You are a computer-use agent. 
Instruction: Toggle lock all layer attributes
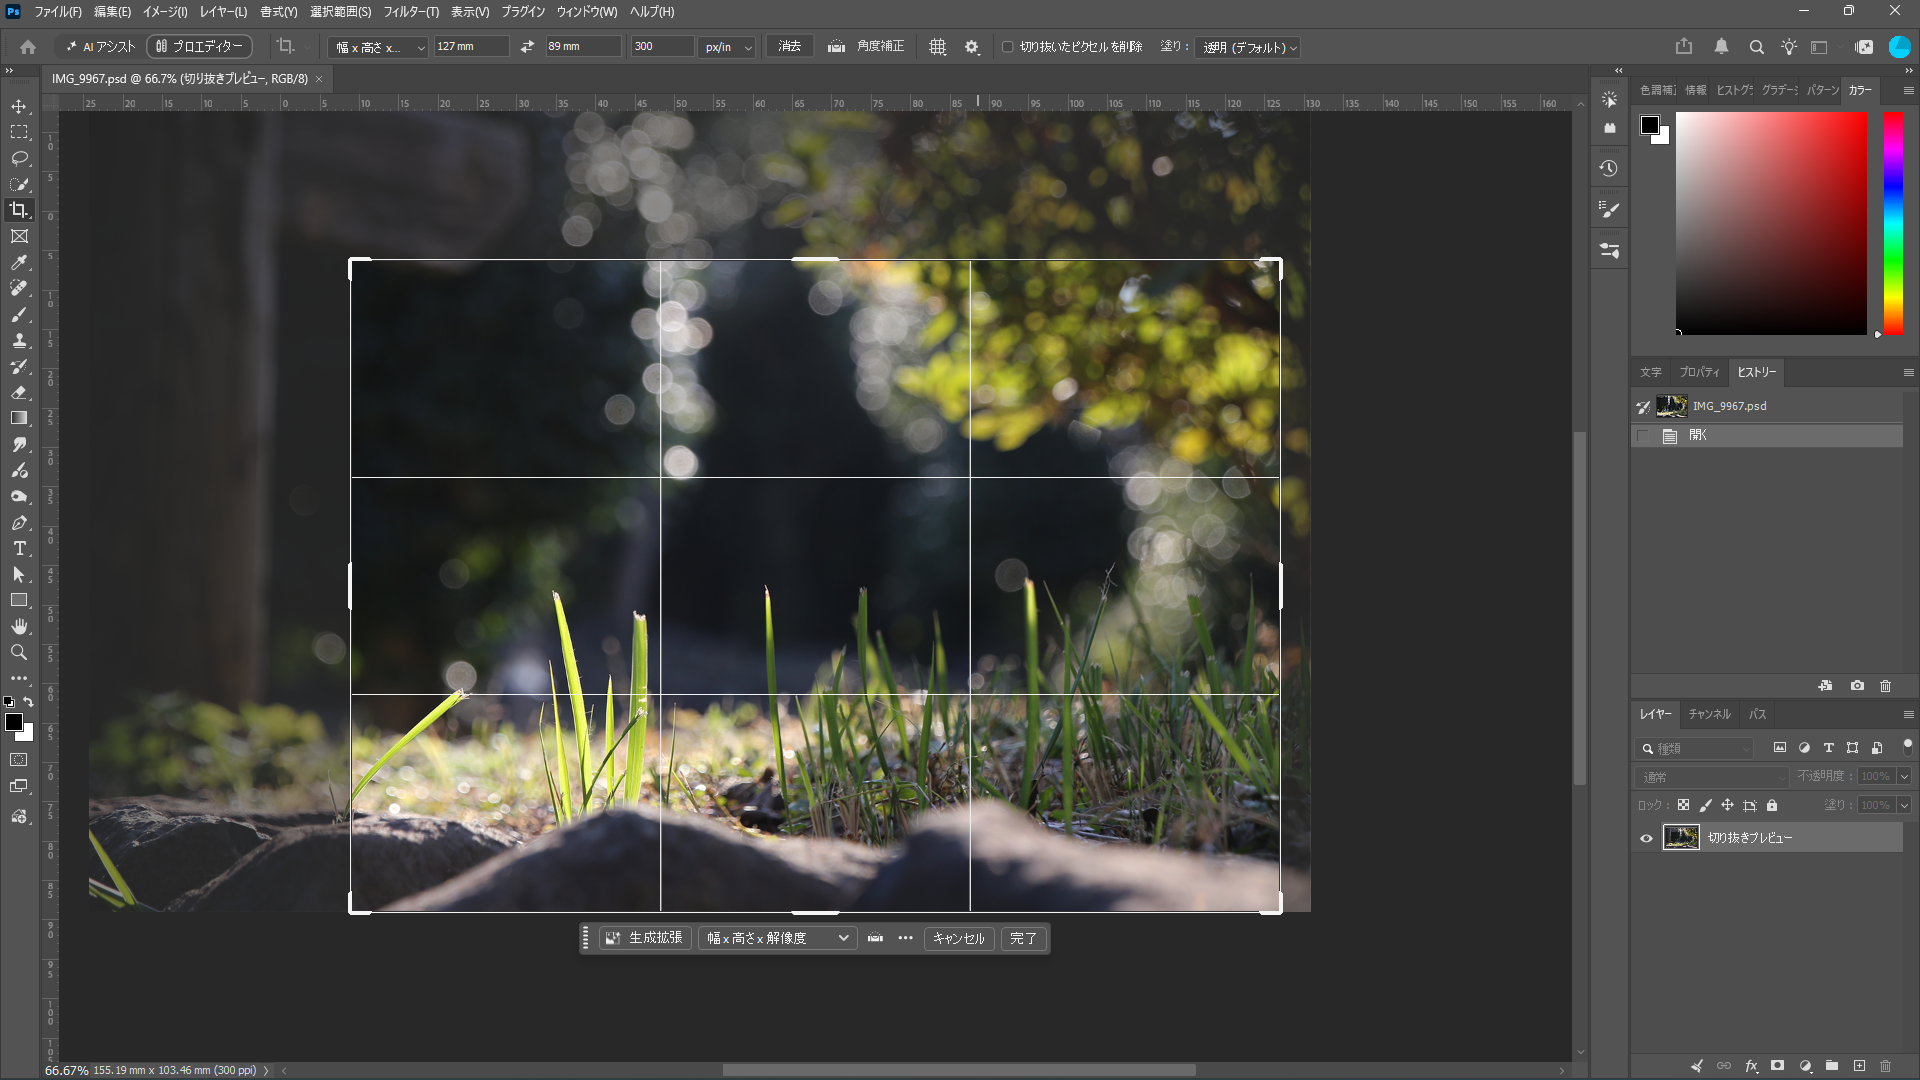tap(1772, 805)
